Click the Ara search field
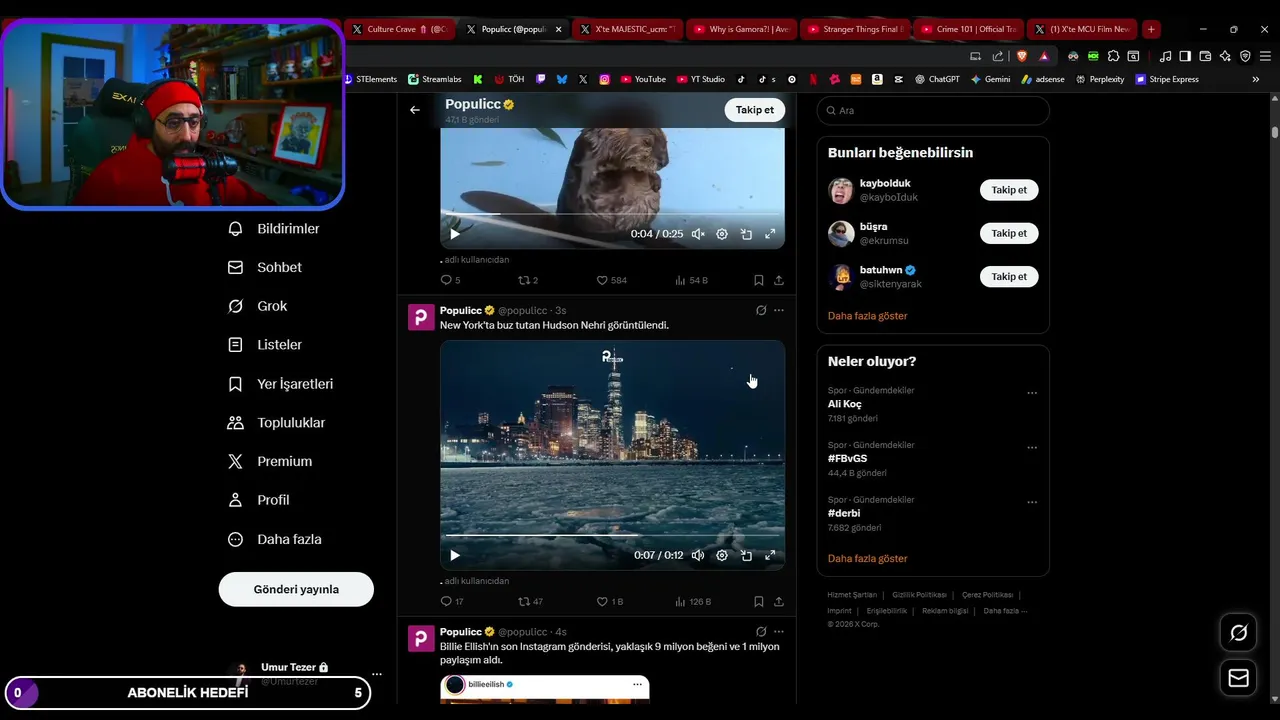This screenshot has height=720, width=1280. coord(933,110)
